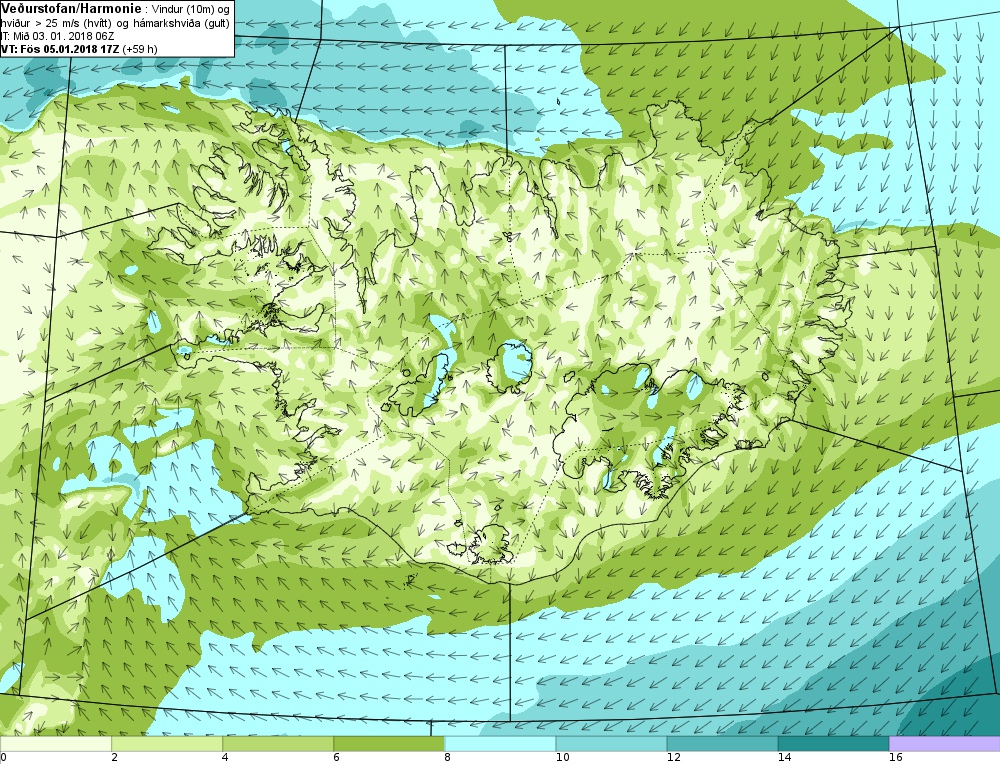Click the legend scale label '16'
The image size is (1000, 764).
895,758
